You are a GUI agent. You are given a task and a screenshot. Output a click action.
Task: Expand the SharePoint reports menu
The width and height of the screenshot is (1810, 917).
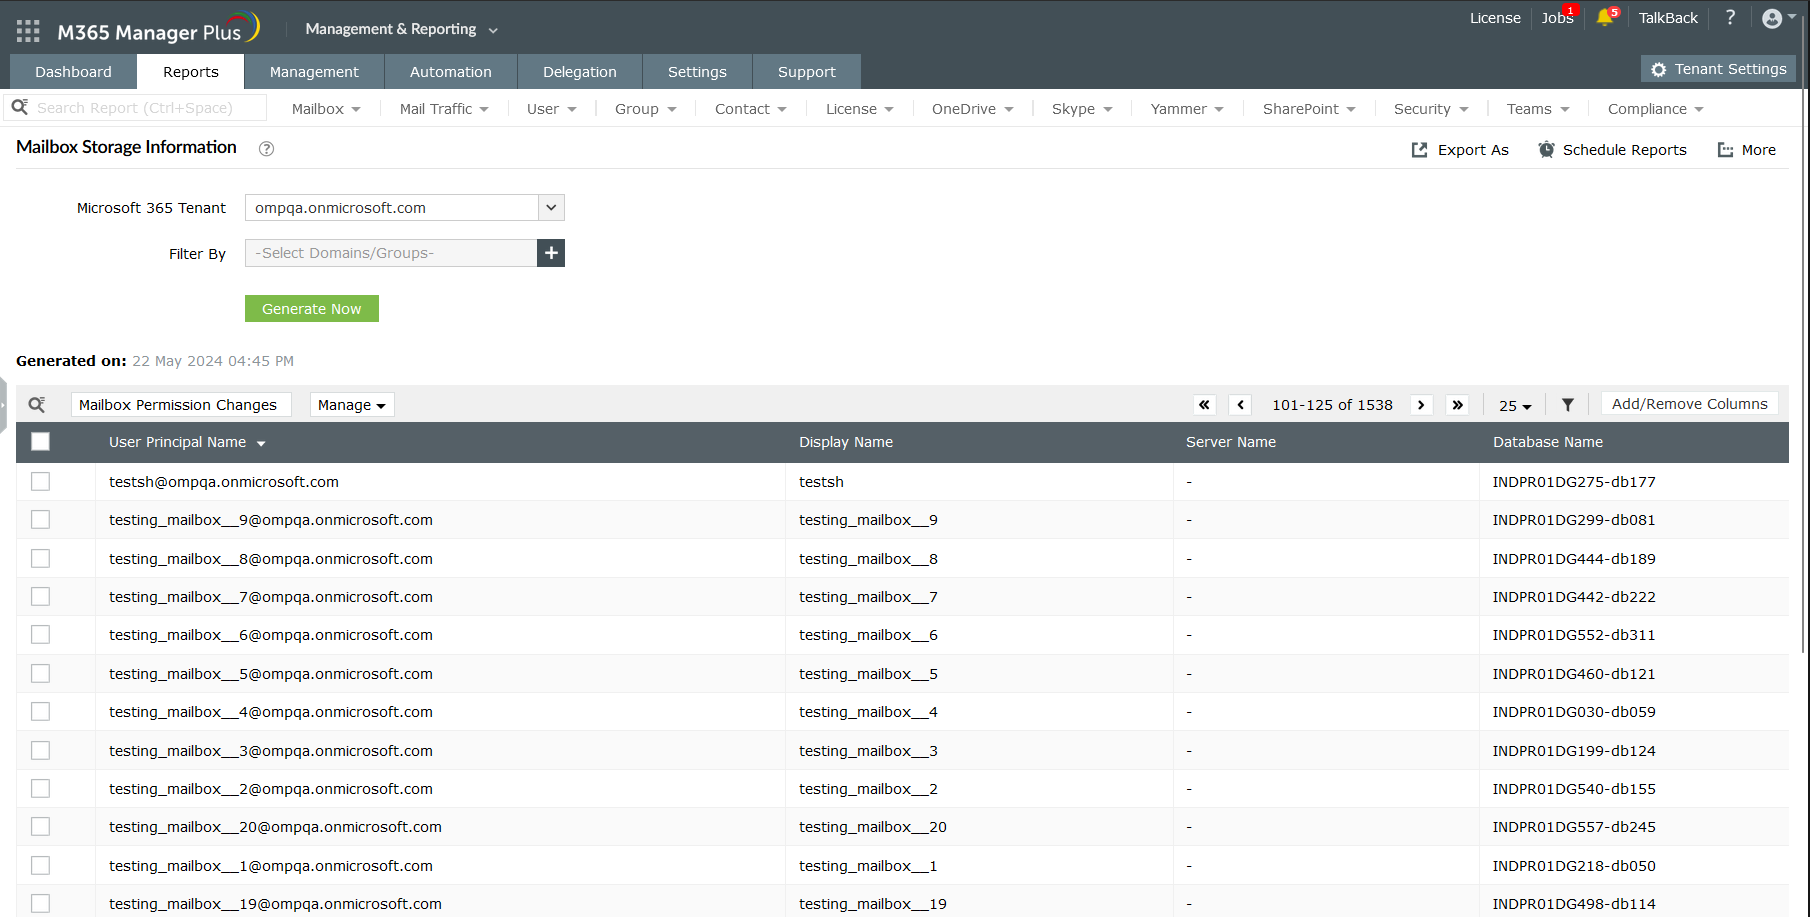coord(1309,109)
